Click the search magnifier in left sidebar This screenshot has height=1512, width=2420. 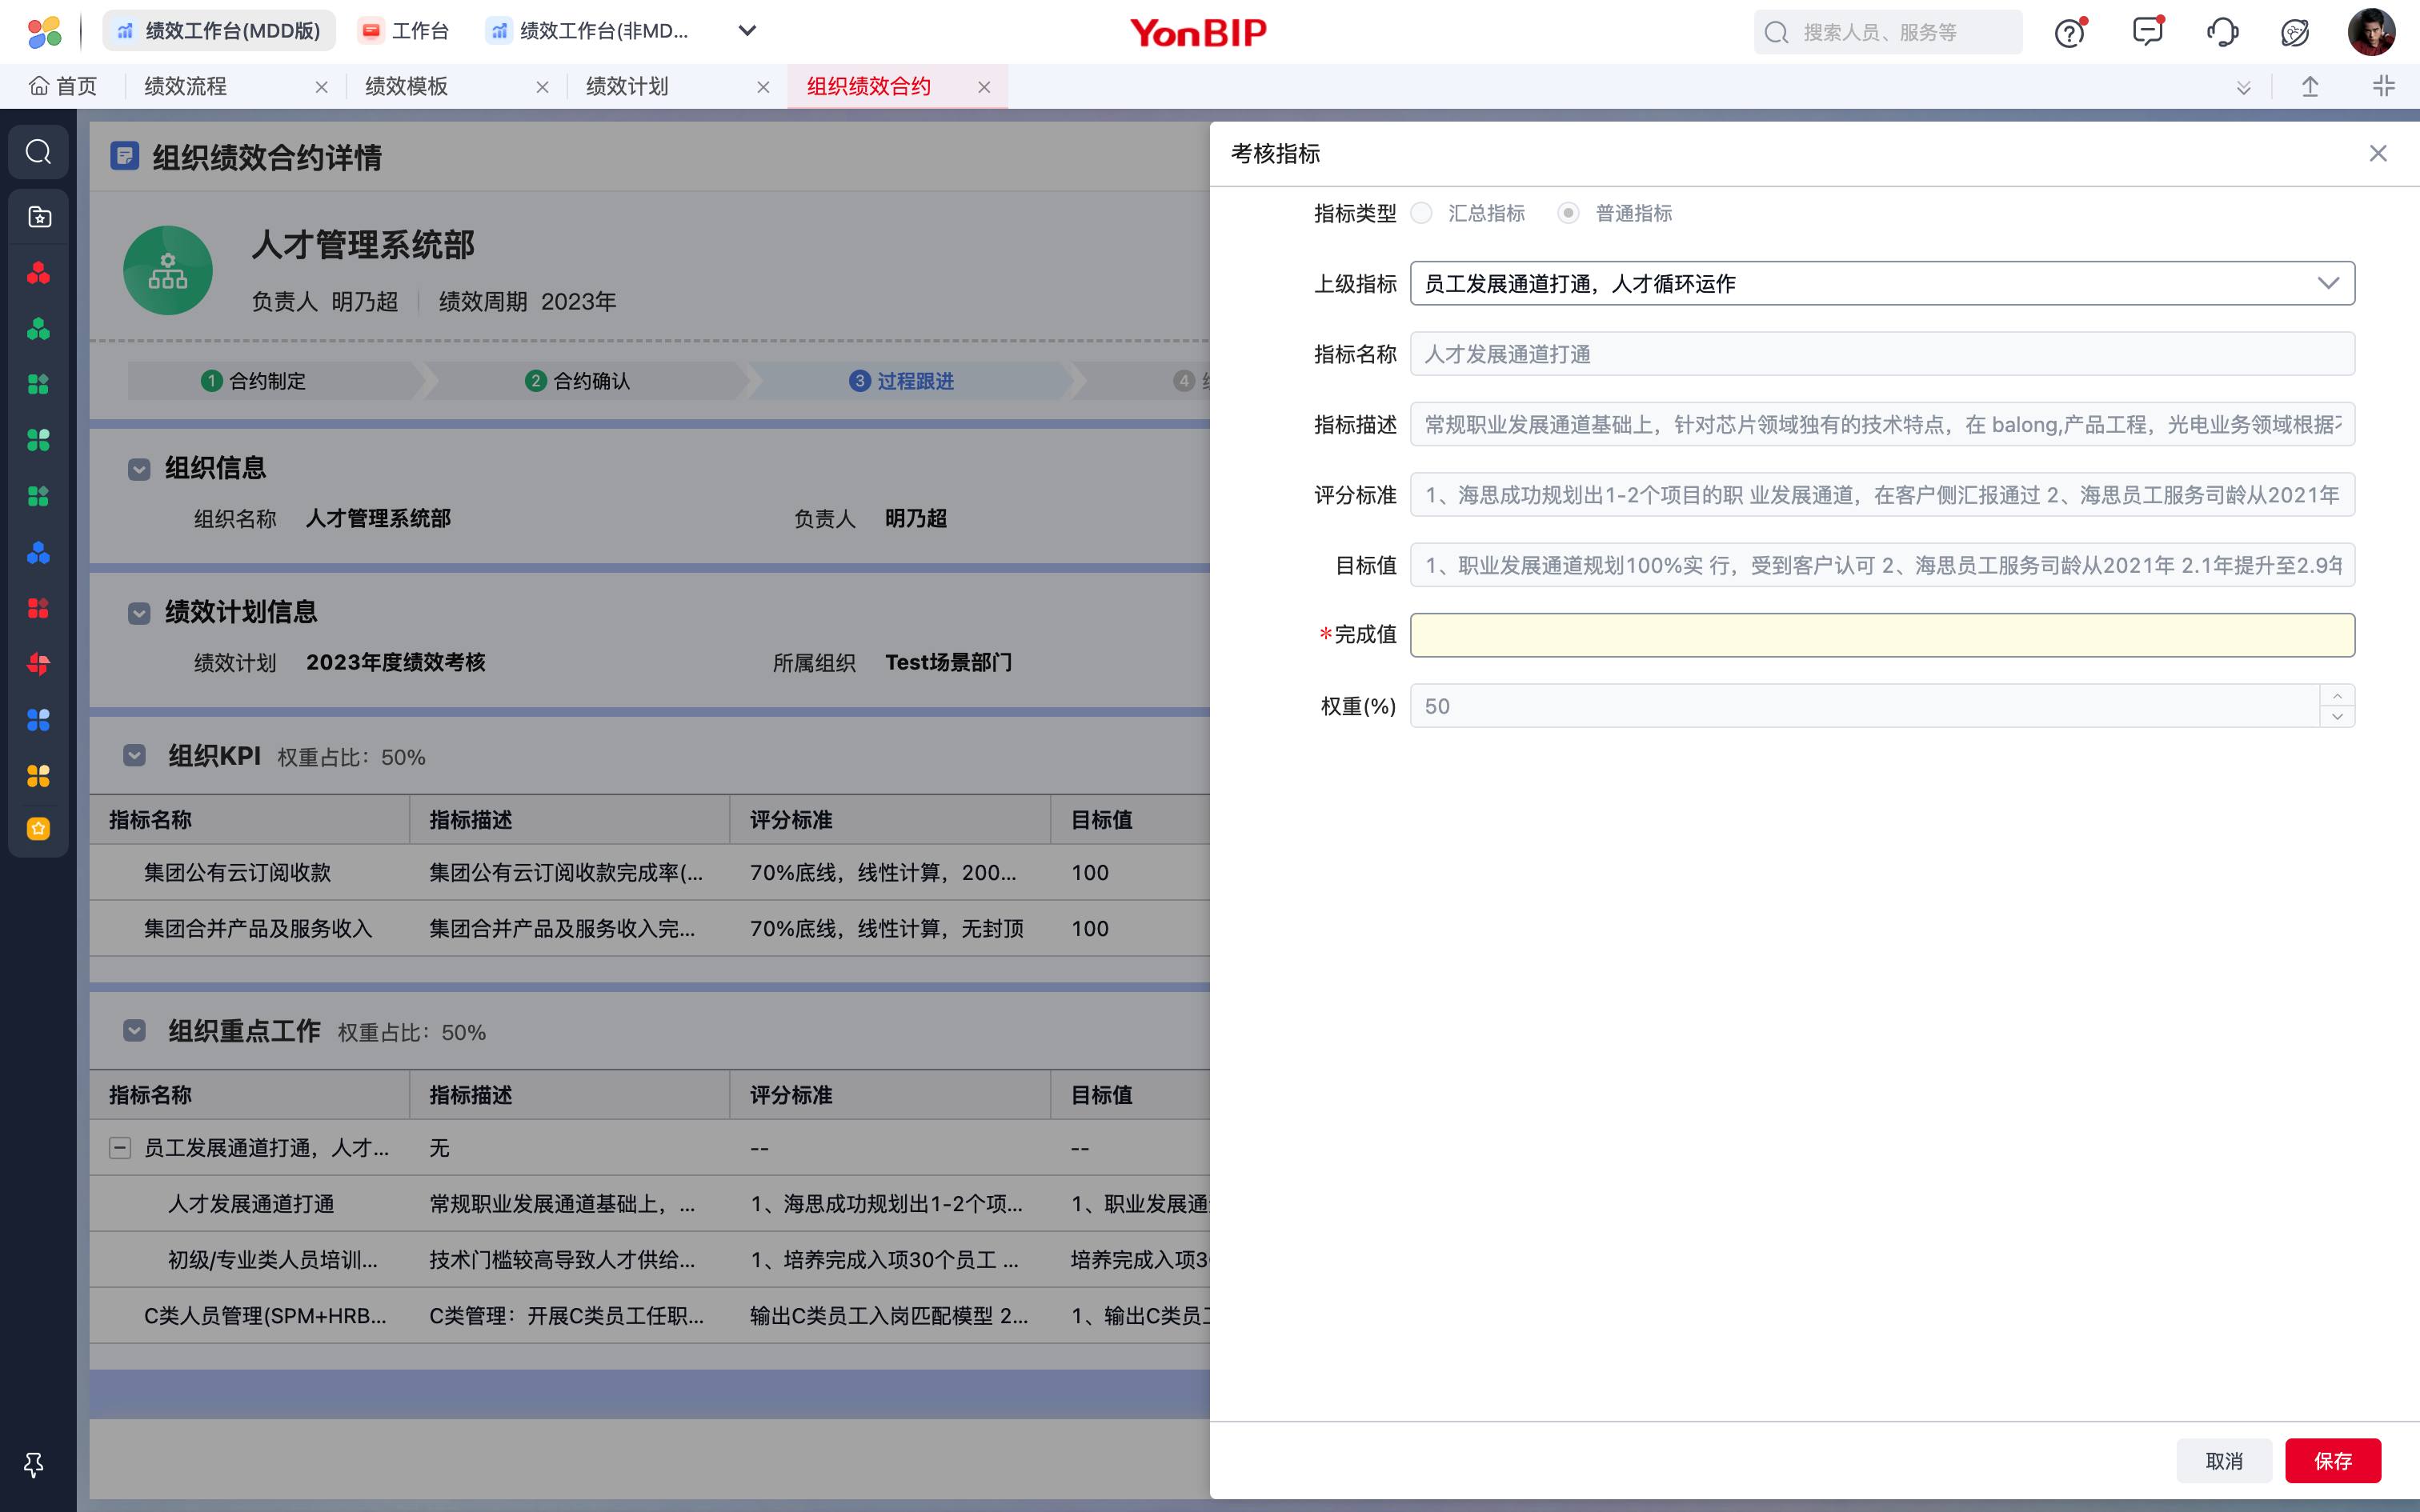coord(38,152)
